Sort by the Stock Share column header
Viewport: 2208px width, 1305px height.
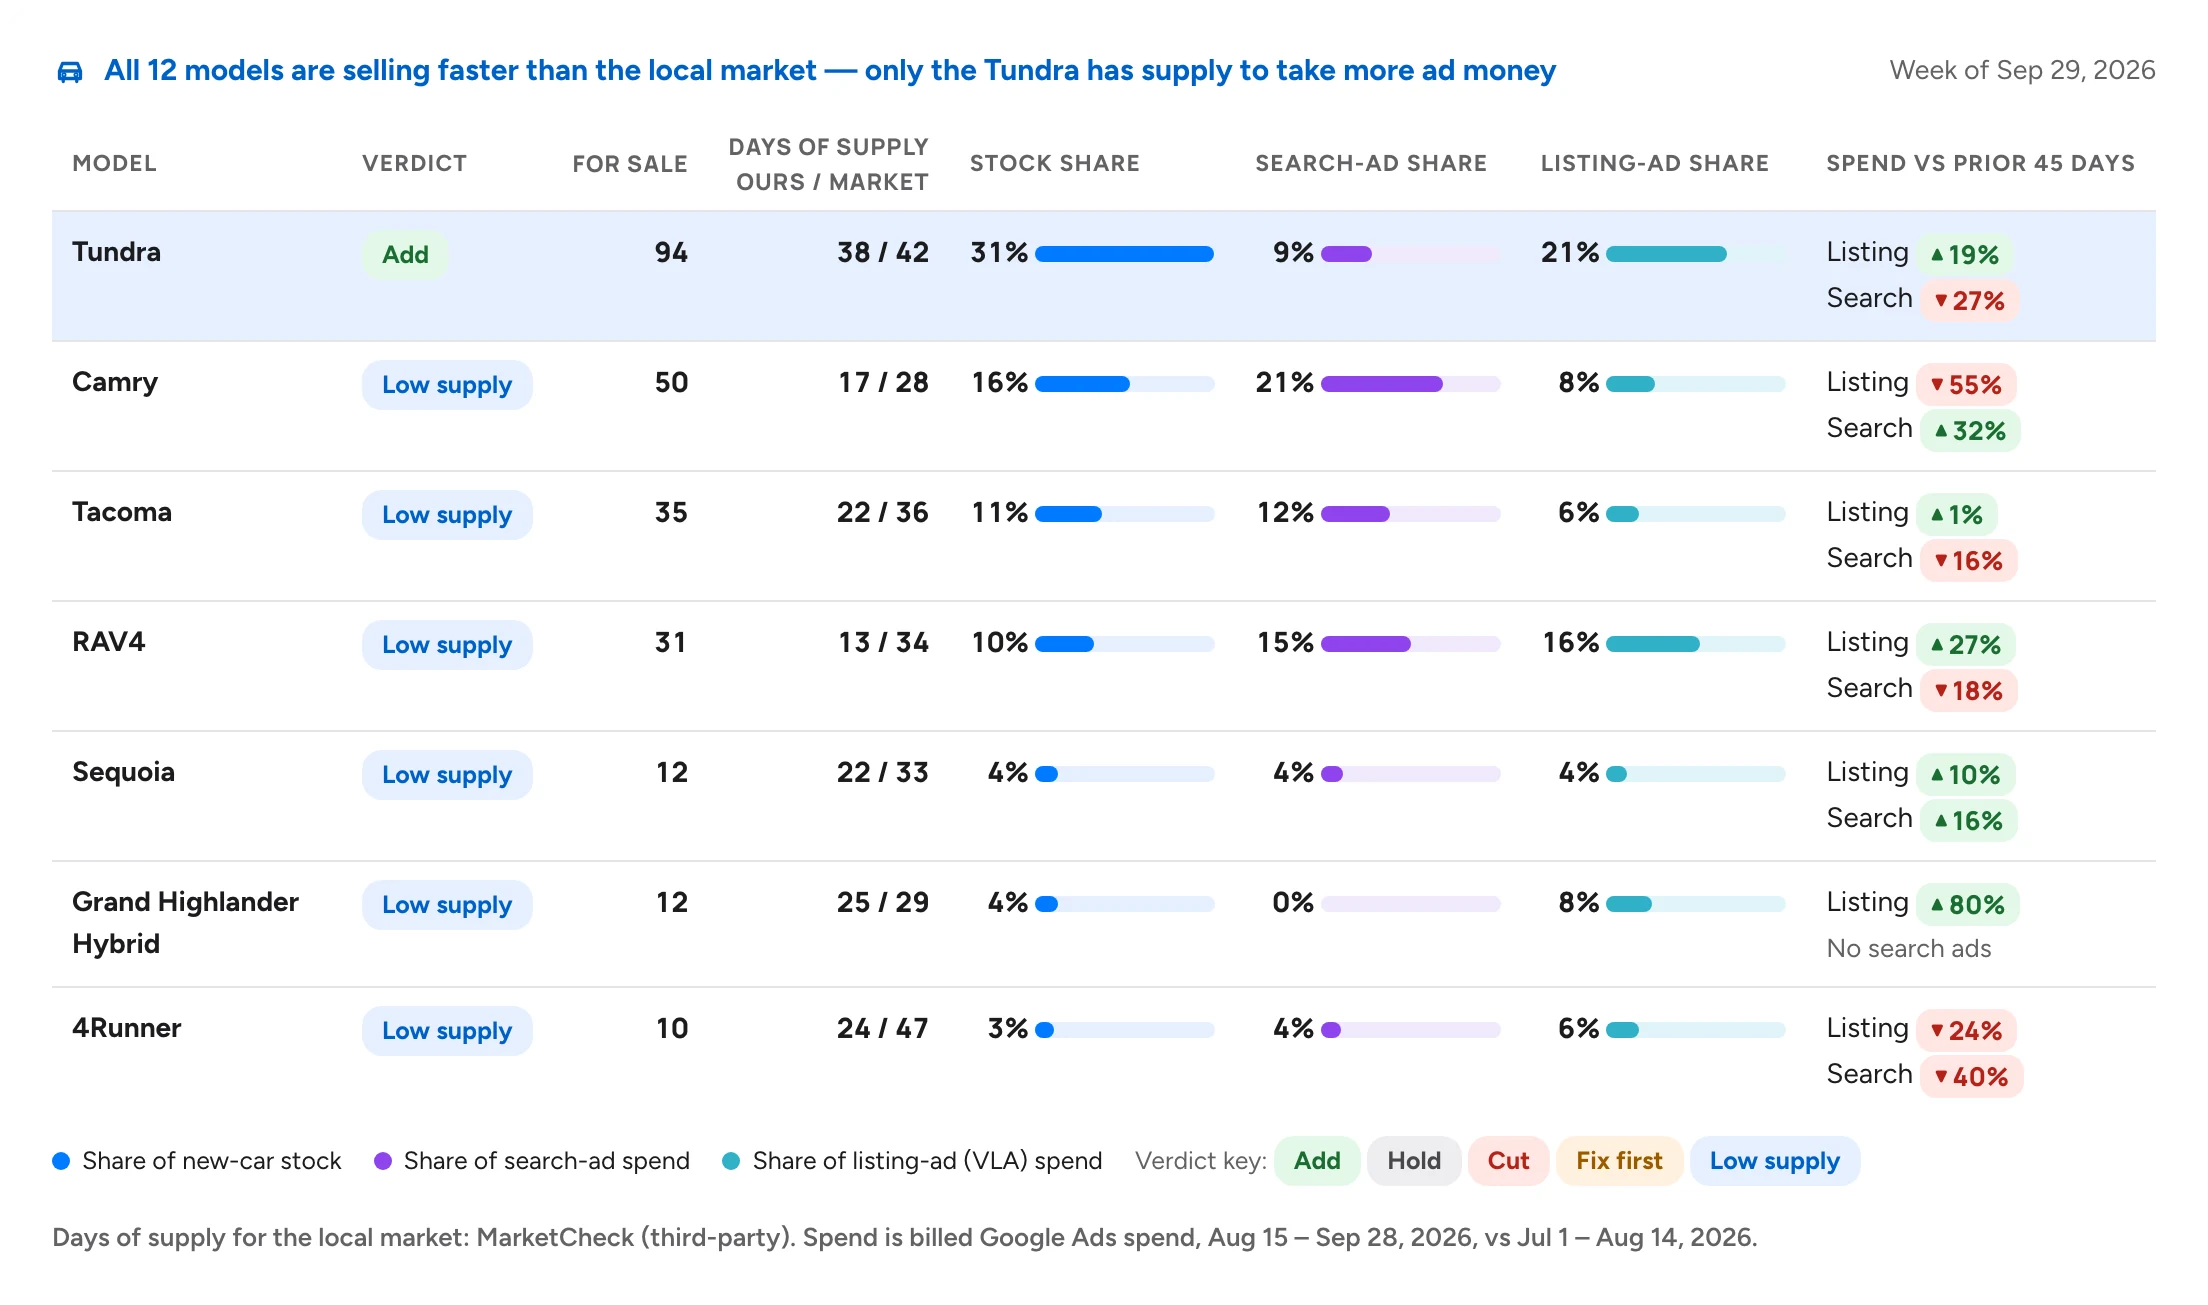coord(1055,163)
